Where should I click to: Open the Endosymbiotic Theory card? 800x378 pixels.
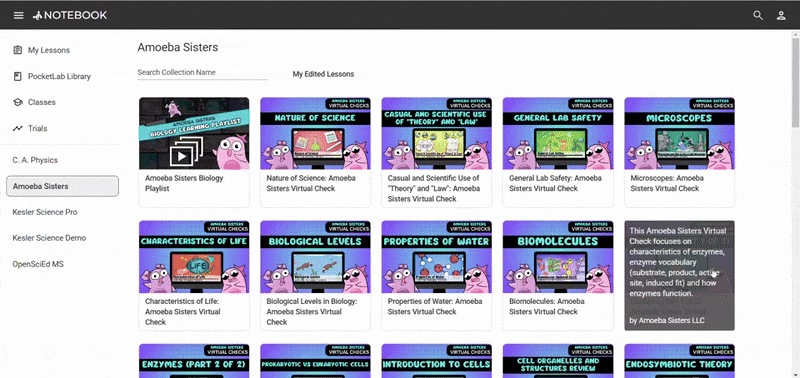[x=680, y=361]
